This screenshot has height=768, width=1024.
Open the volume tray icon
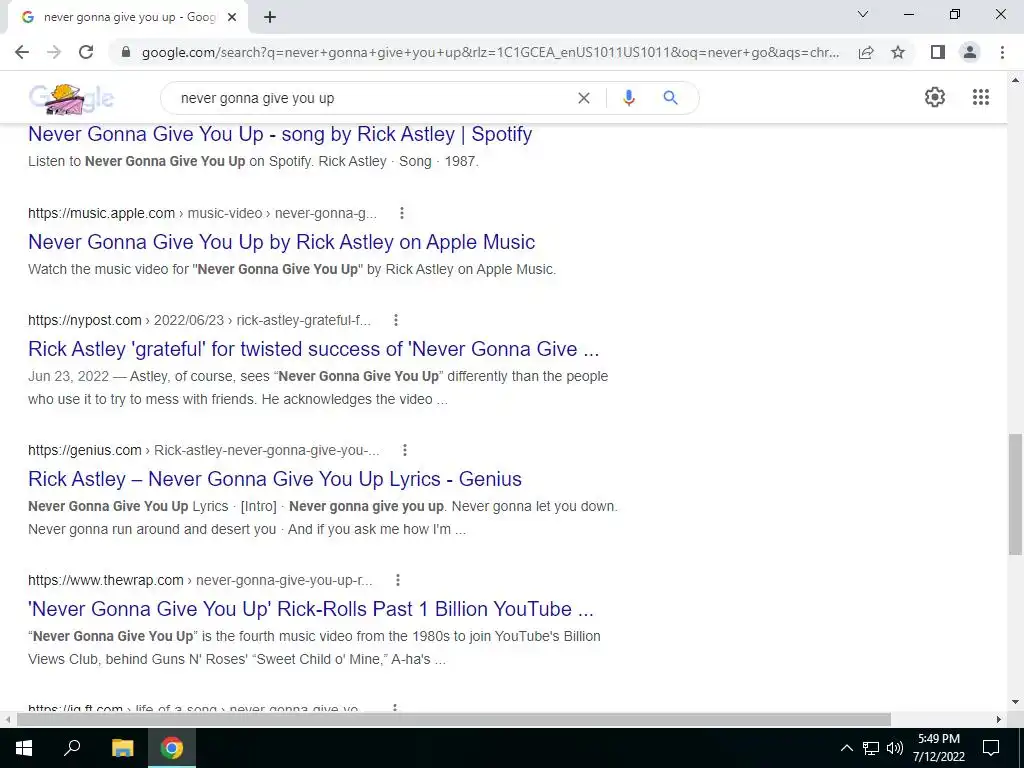895,748
